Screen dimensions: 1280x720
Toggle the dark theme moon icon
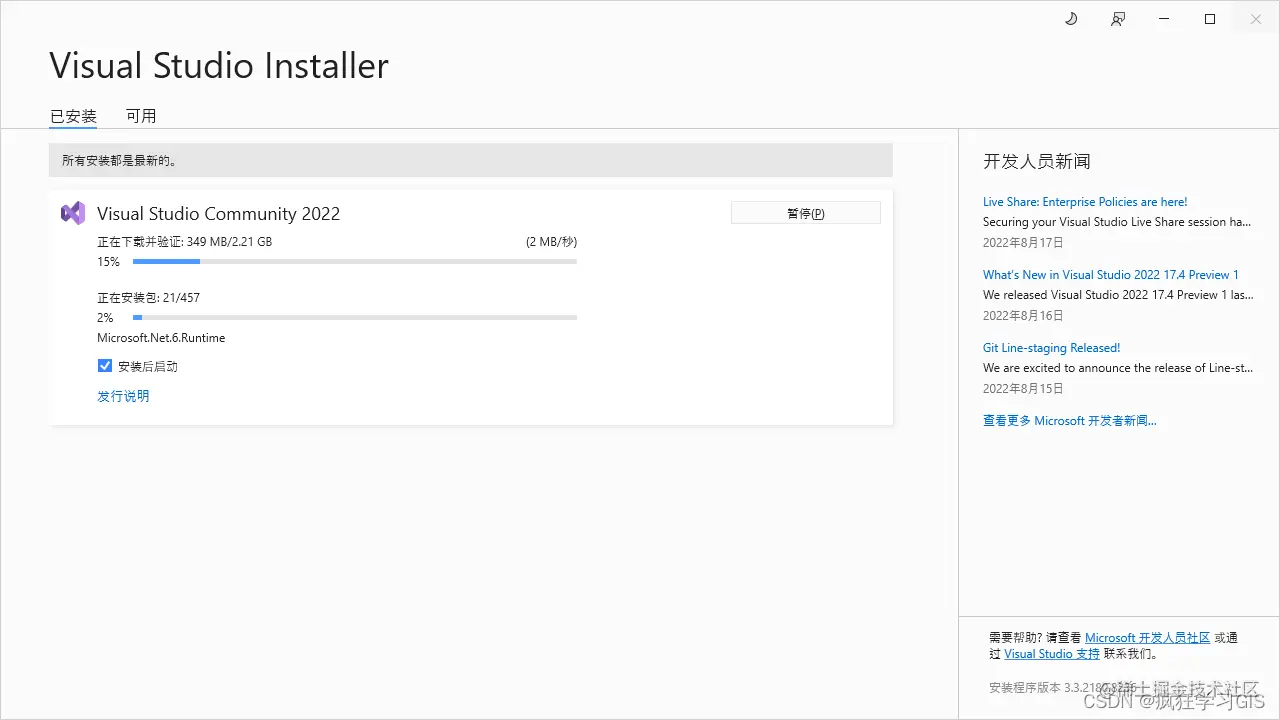tap(1071, 19)
